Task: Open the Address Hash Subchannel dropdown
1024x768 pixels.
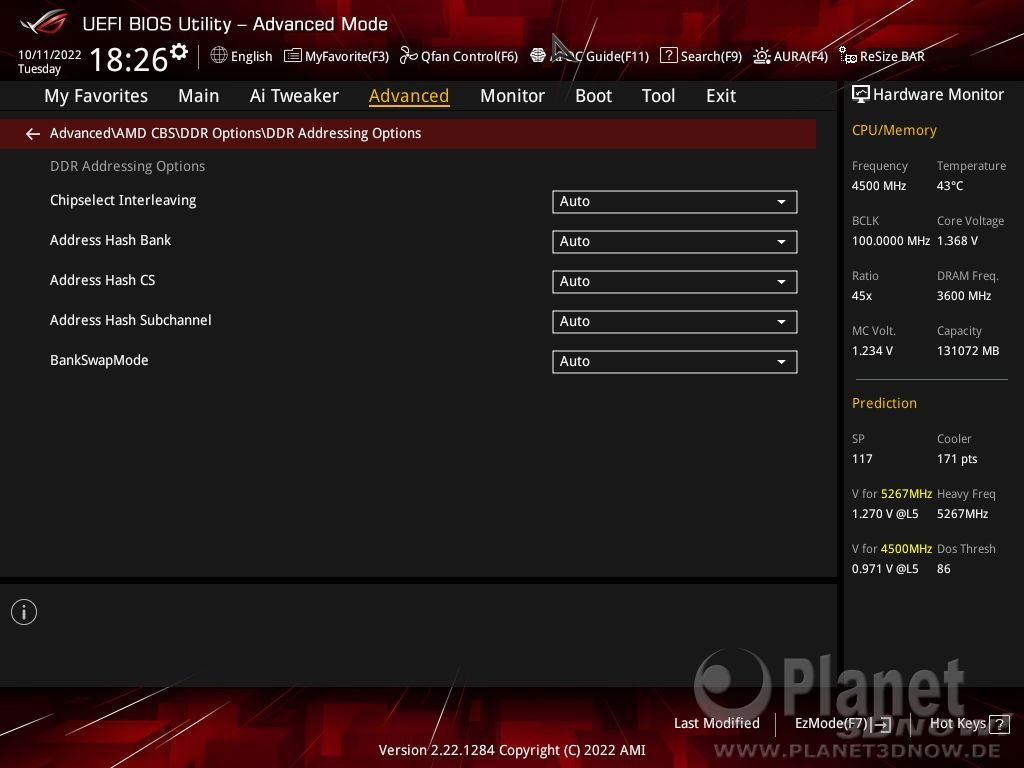Action: coord(675,321)
